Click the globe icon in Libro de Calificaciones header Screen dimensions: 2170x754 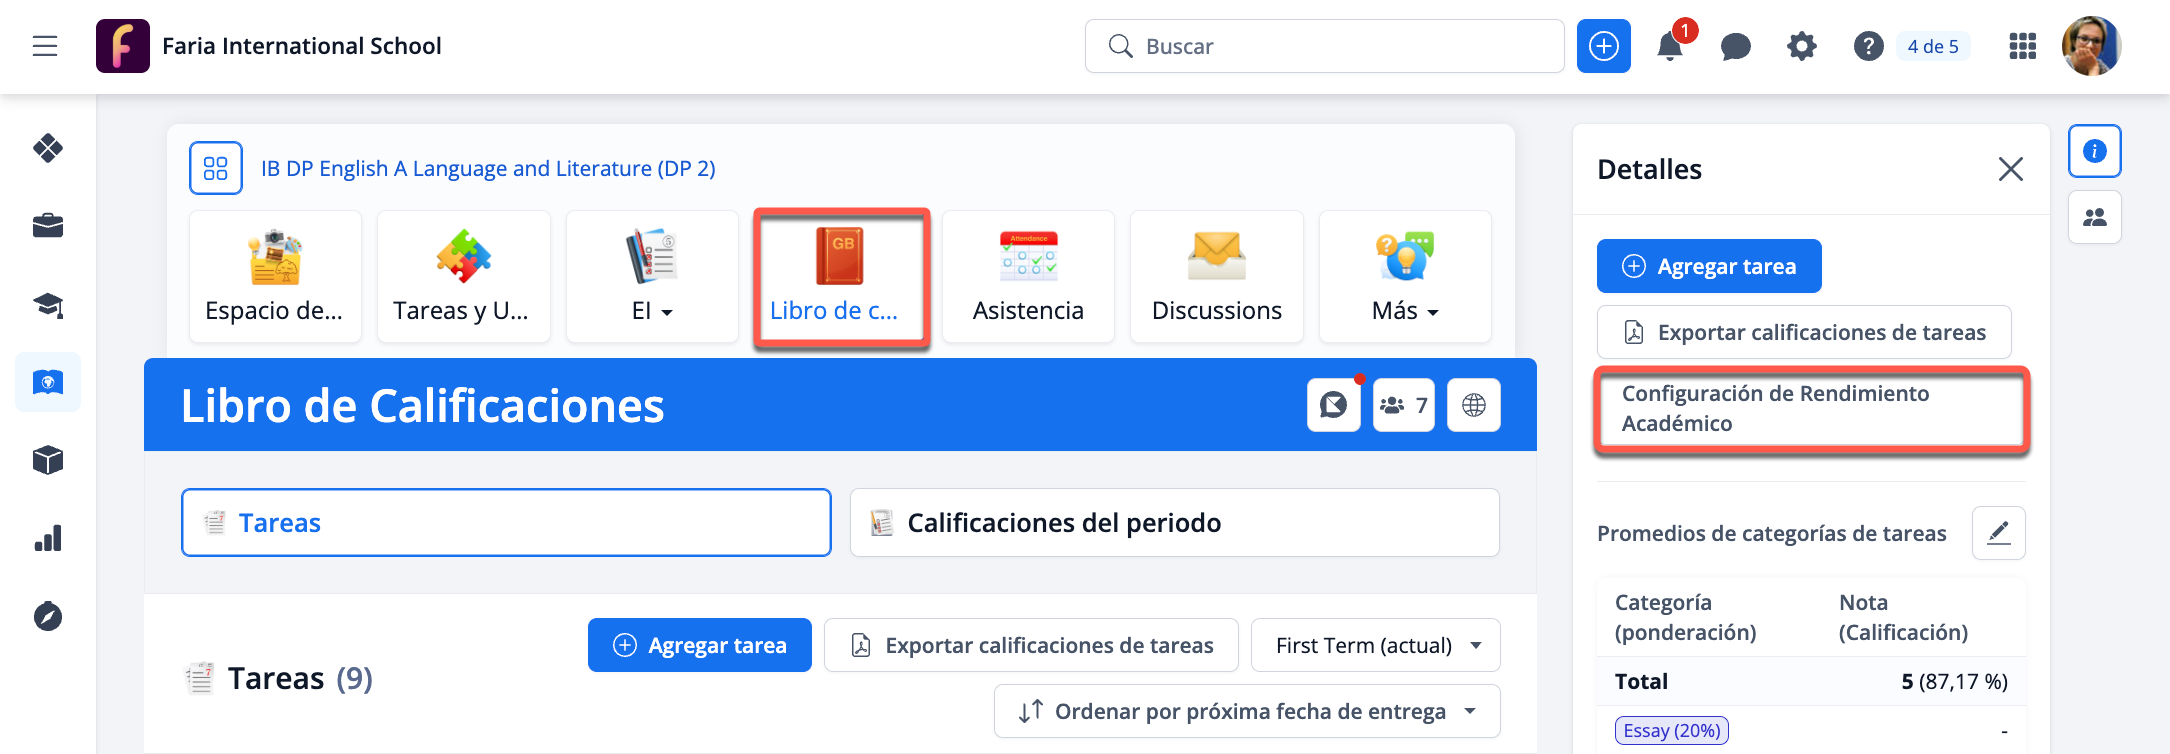point(1473,405)
